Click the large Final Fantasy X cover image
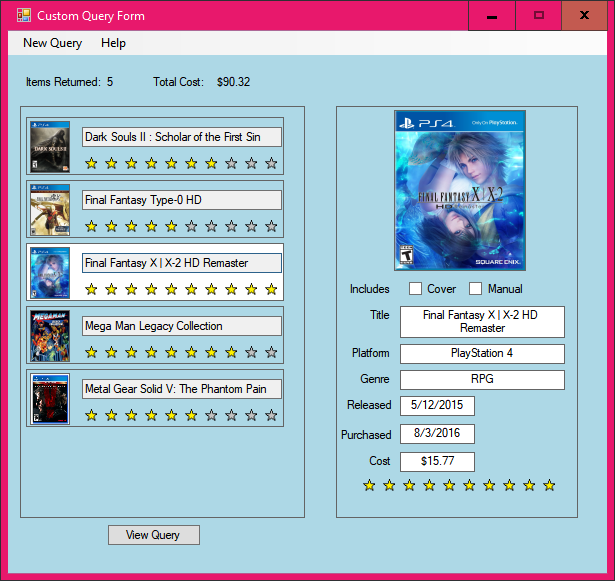The height and width of the screenshot is (581, 615). (x=460, y=191)
